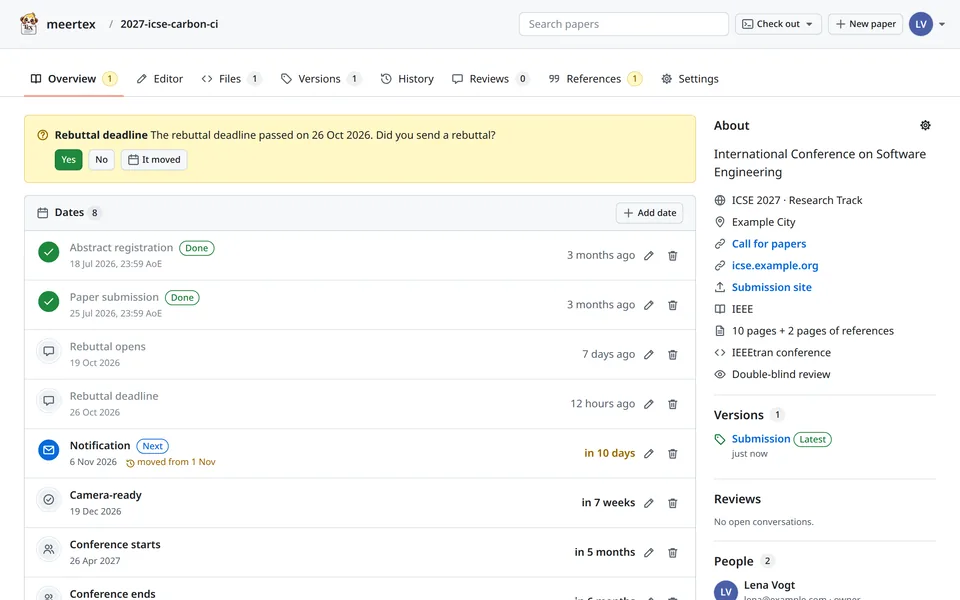Image resolution: width=960 pixels, height=600 pixels.
Task: Go to the Versions tab
Action: click(321, 79)
